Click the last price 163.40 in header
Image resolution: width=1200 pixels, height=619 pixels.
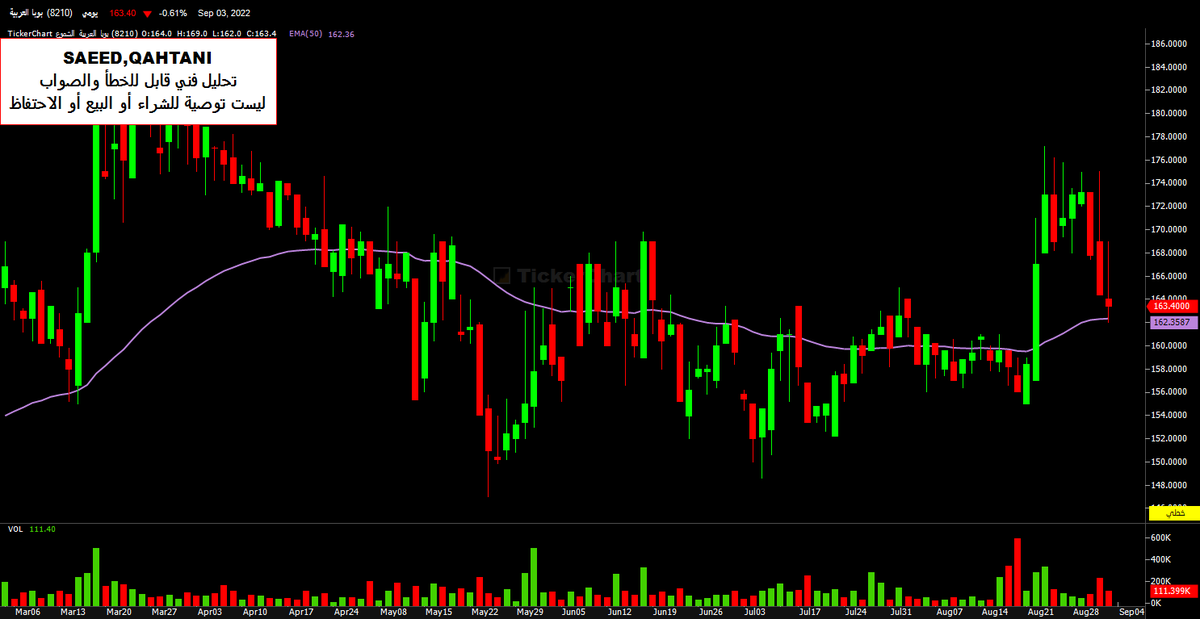(123, 14)
